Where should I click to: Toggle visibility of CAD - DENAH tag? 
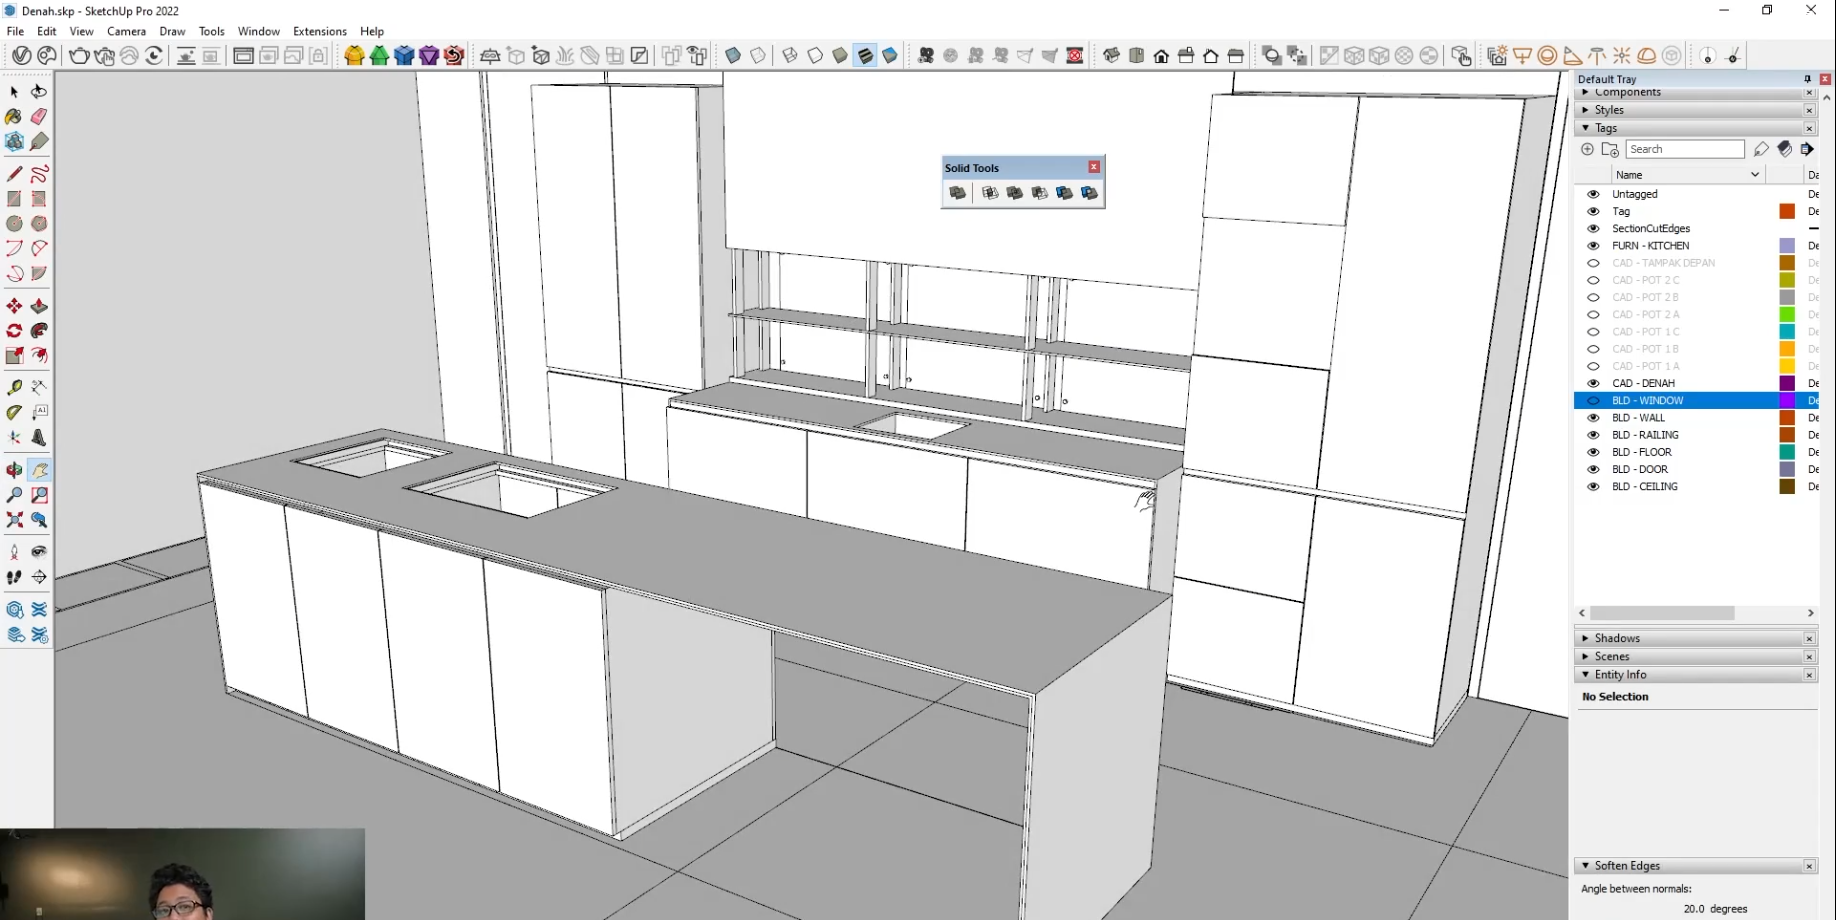1593,383
